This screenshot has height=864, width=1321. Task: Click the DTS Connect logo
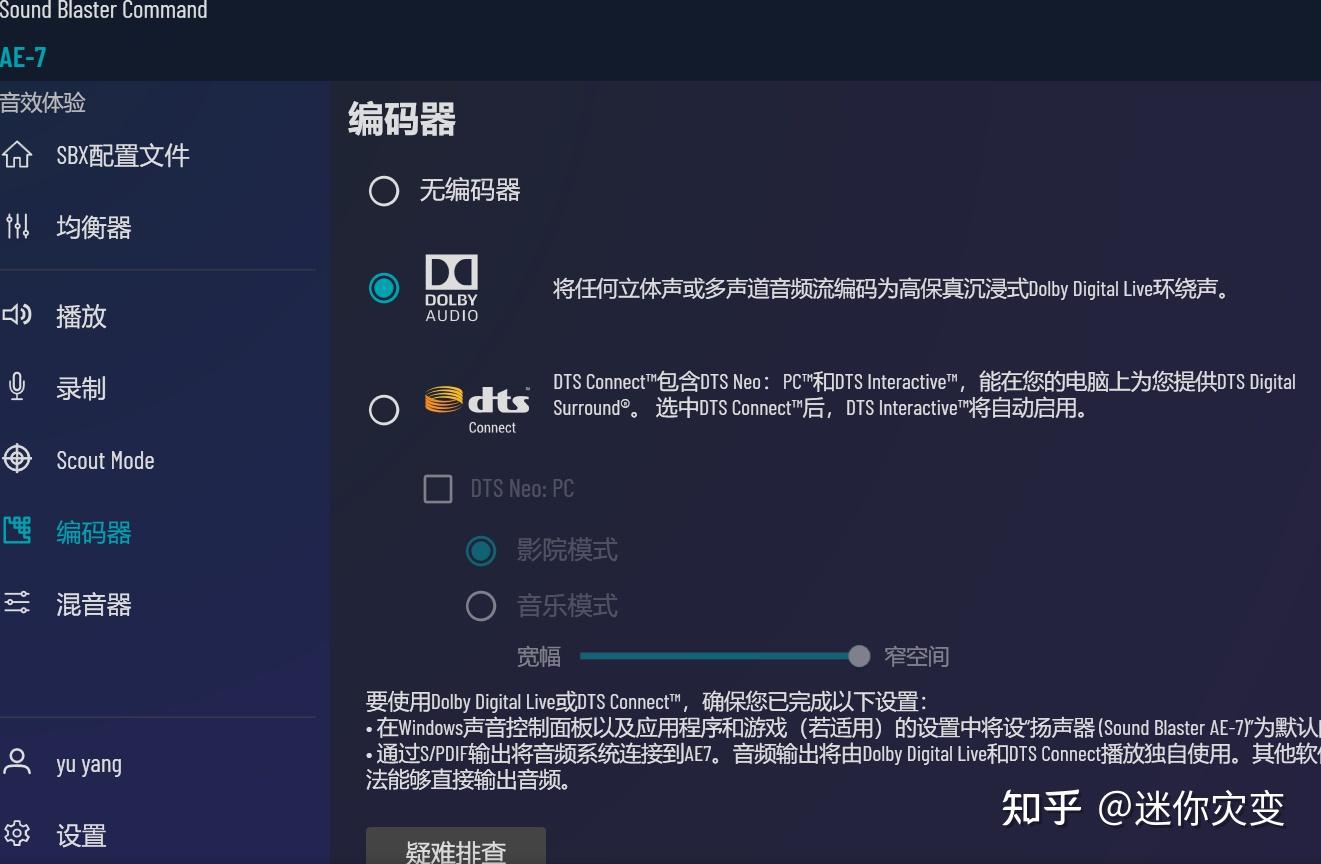[477, 404]
